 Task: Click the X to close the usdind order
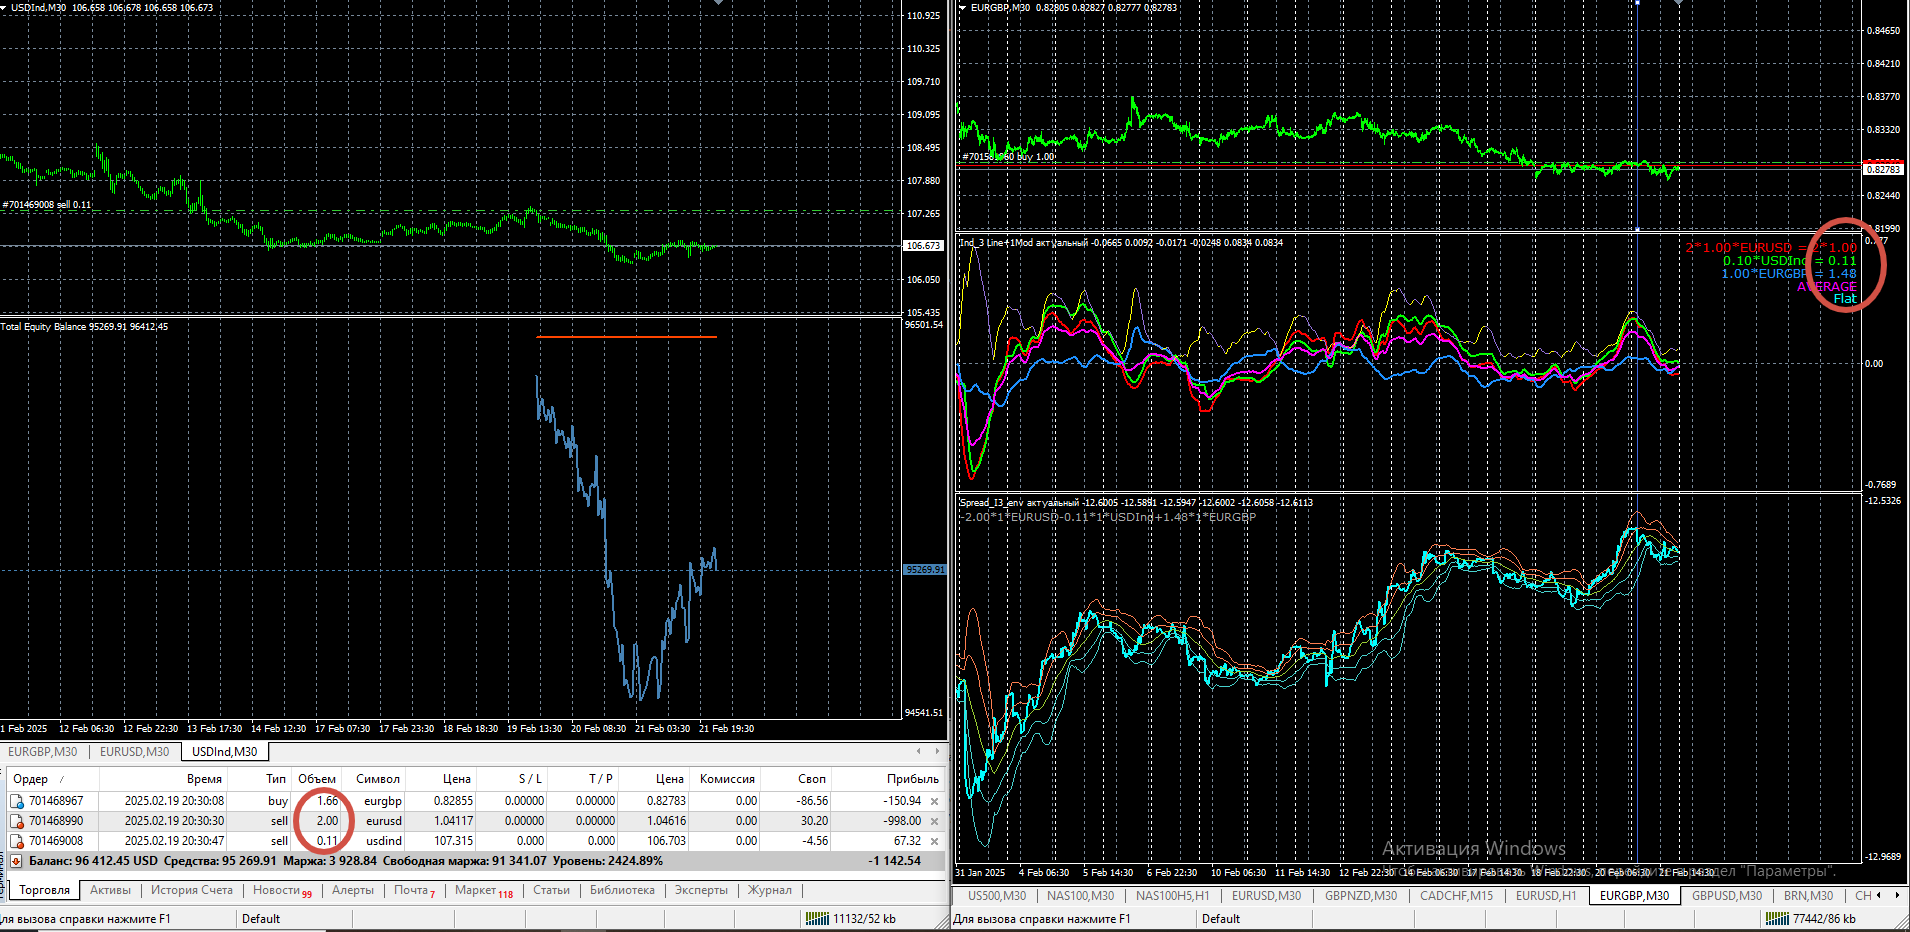coord(934,841)
